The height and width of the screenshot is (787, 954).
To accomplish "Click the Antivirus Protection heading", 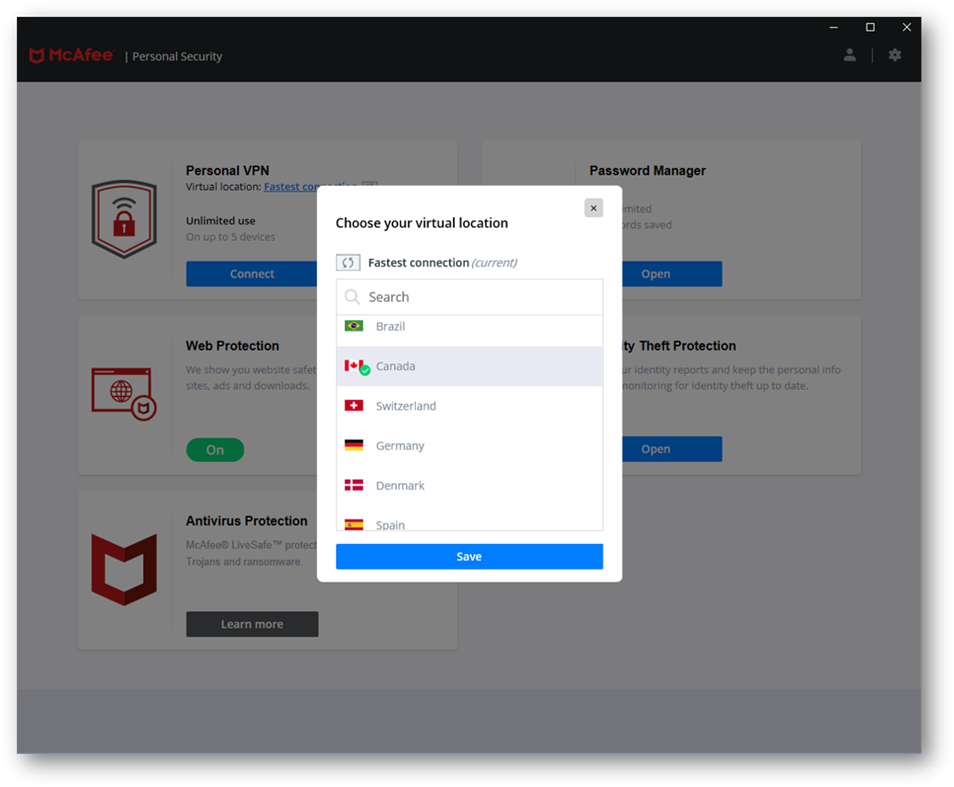I will (x=246, y=521).
